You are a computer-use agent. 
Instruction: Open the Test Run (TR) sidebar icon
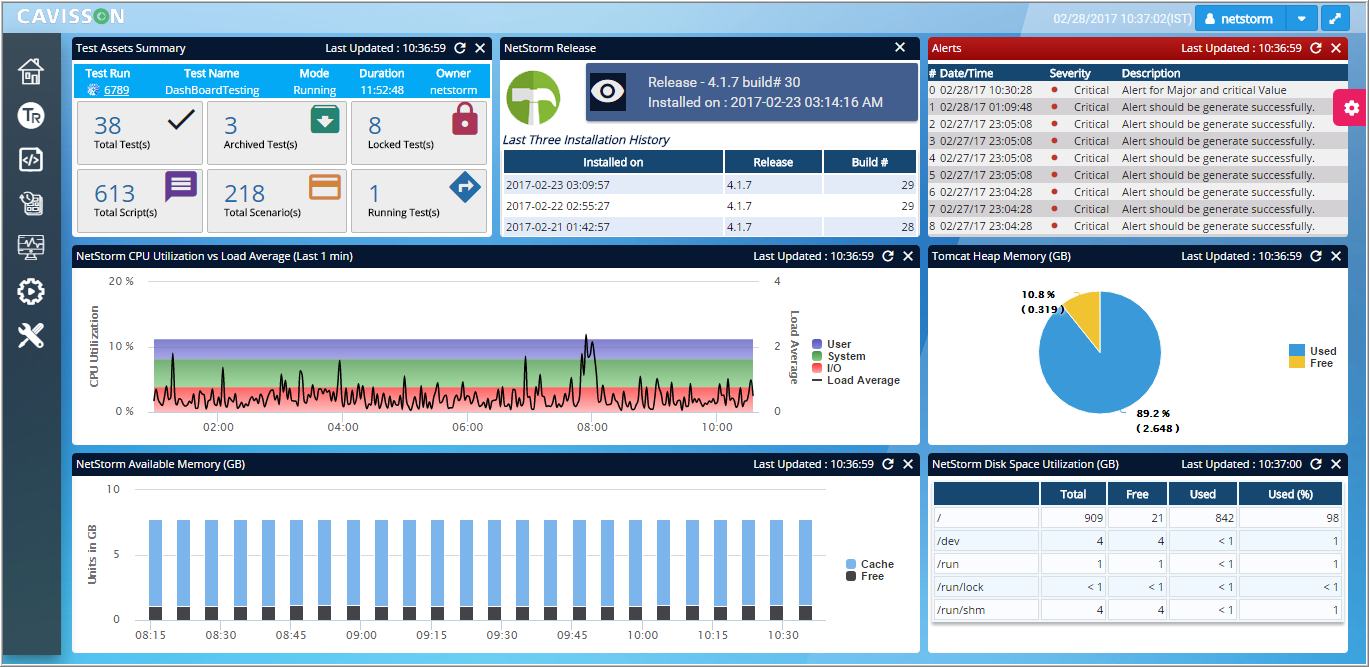(x=31, y=116)
